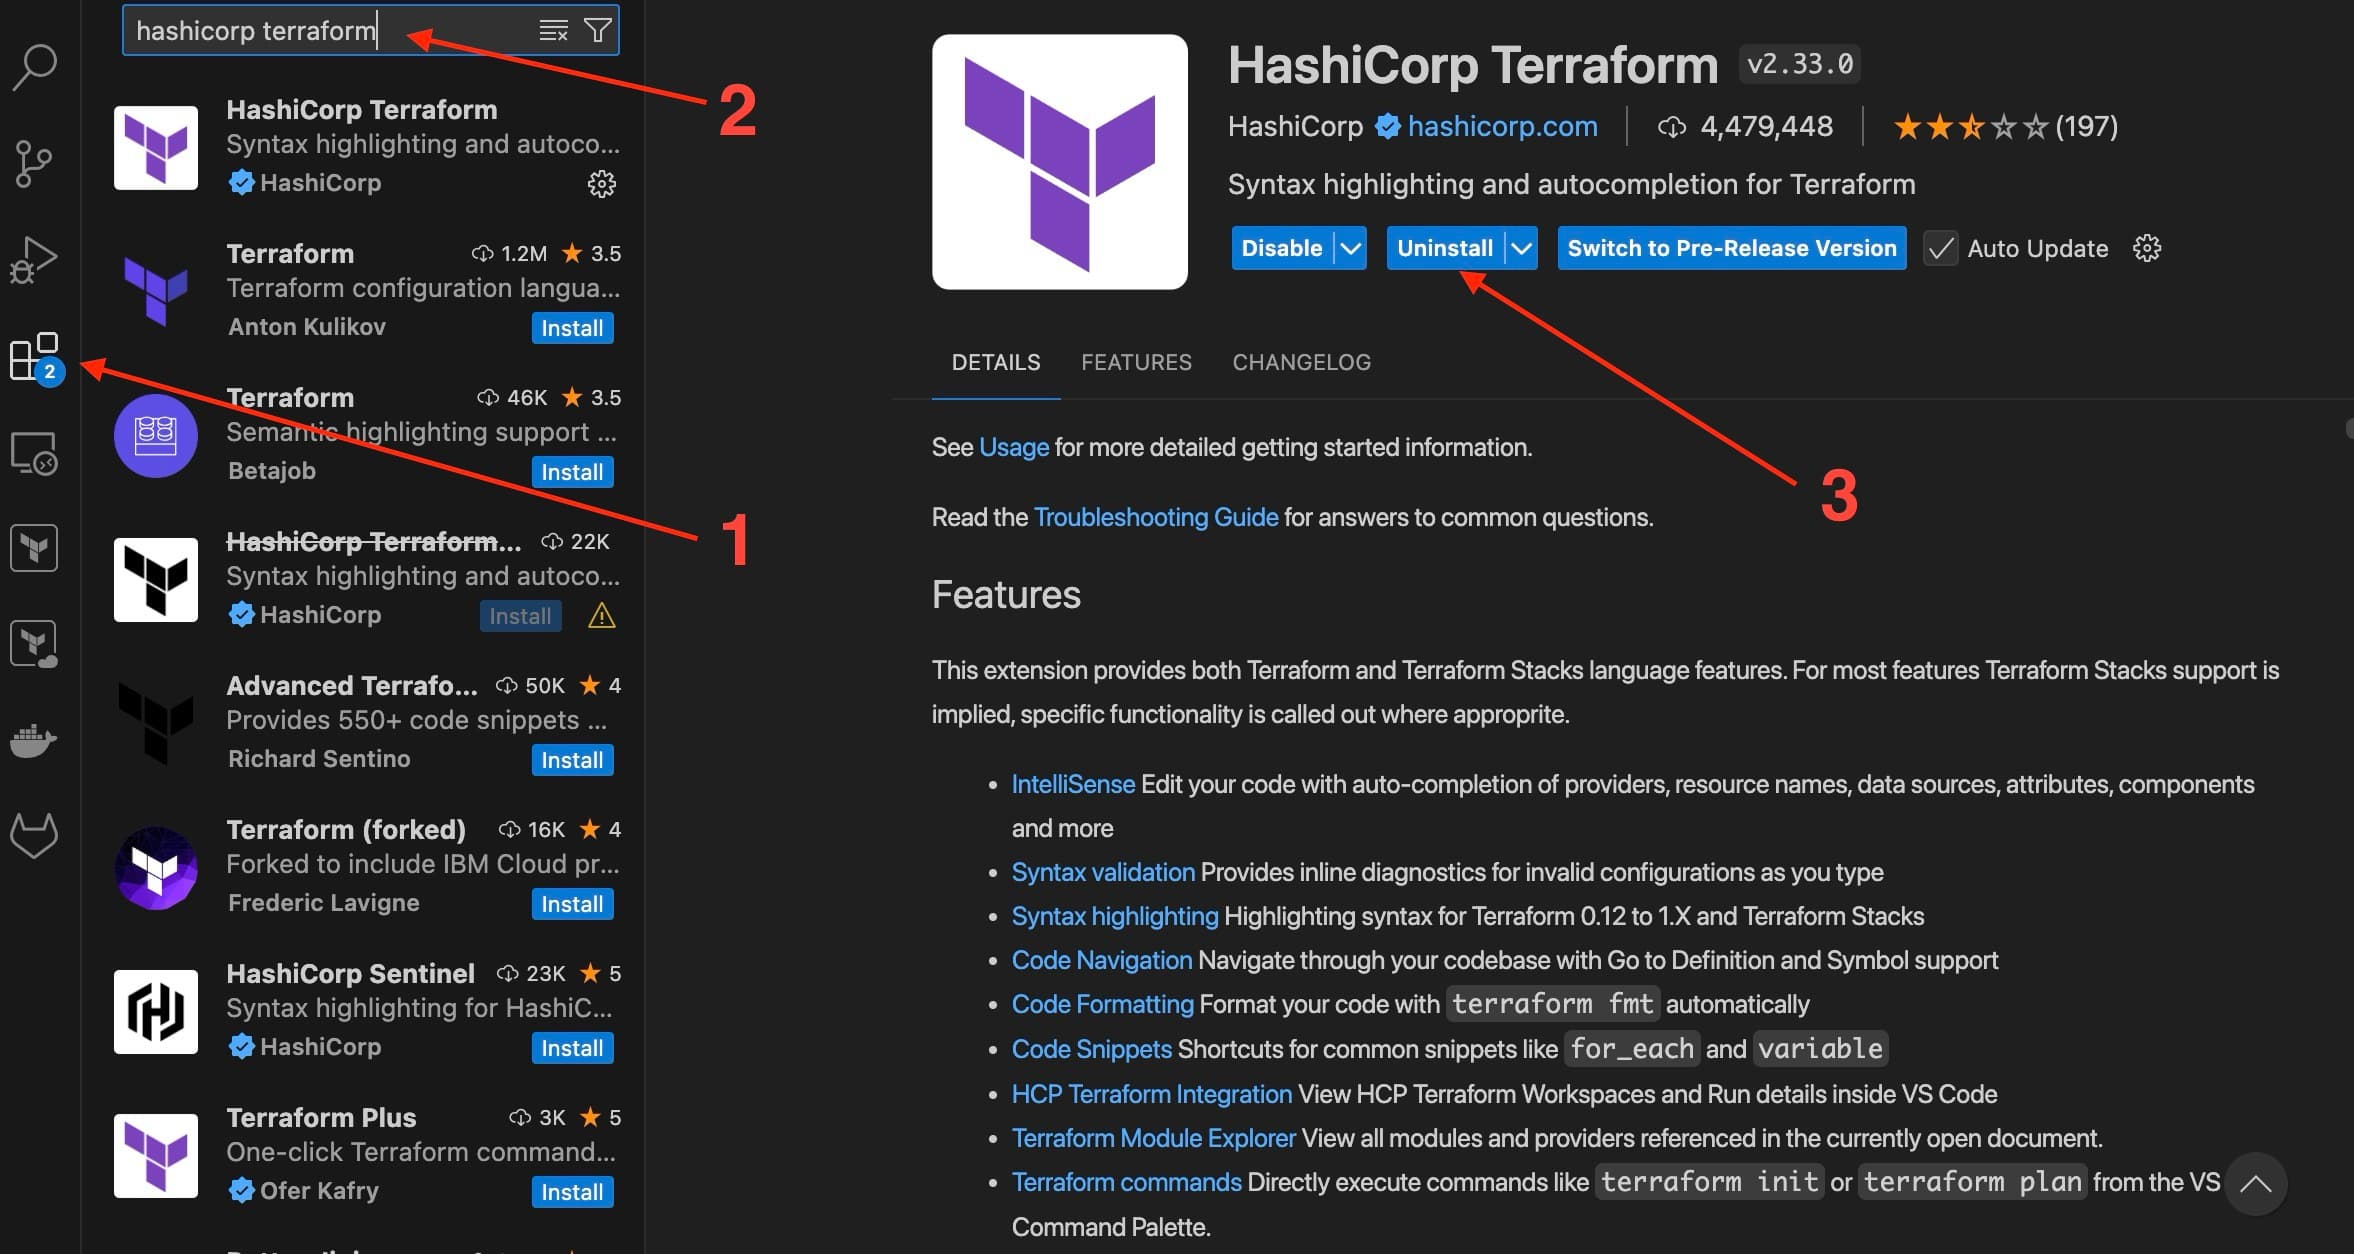
Task: Open the hashicorp.com publisher link
Action: click(1502, 127)
